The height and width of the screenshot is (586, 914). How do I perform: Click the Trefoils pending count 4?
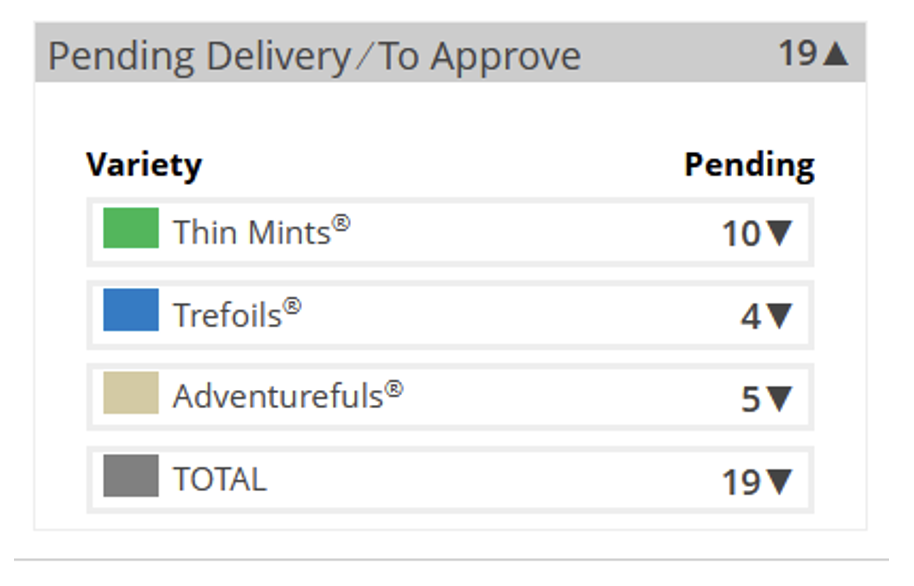751,317
